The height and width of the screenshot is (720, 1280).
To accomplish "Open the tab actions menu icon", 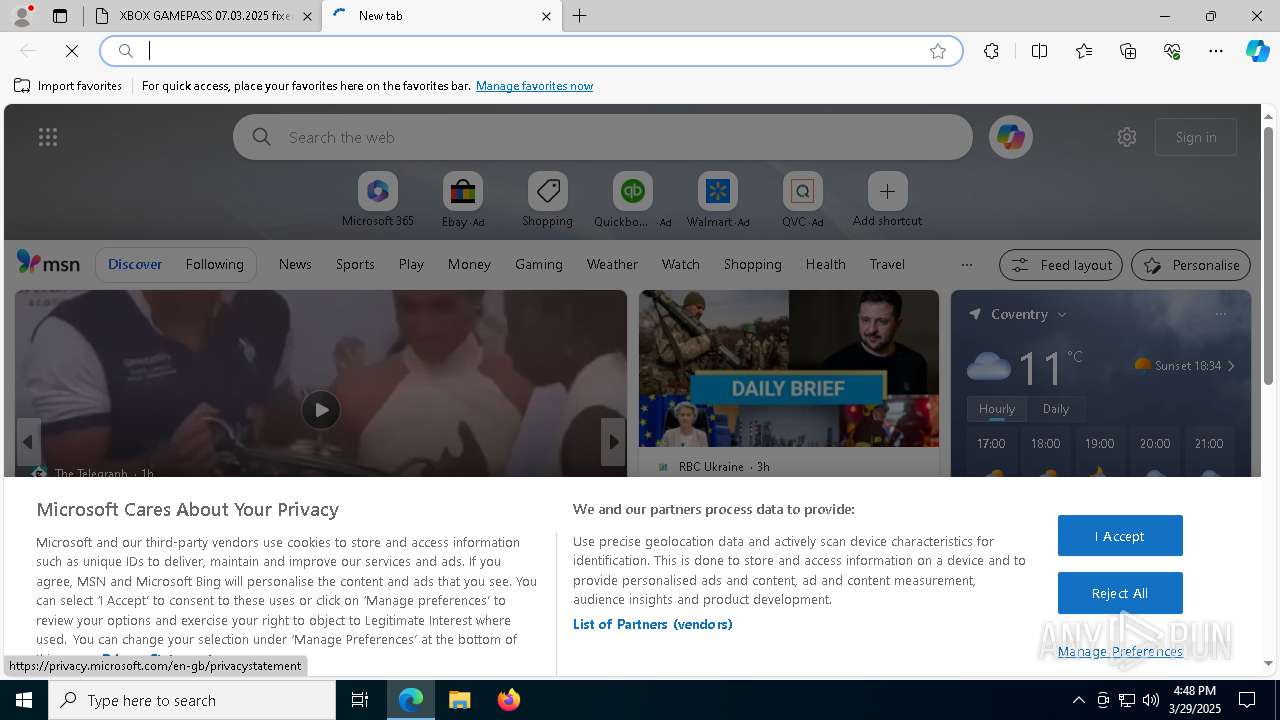I will (60, 16).
